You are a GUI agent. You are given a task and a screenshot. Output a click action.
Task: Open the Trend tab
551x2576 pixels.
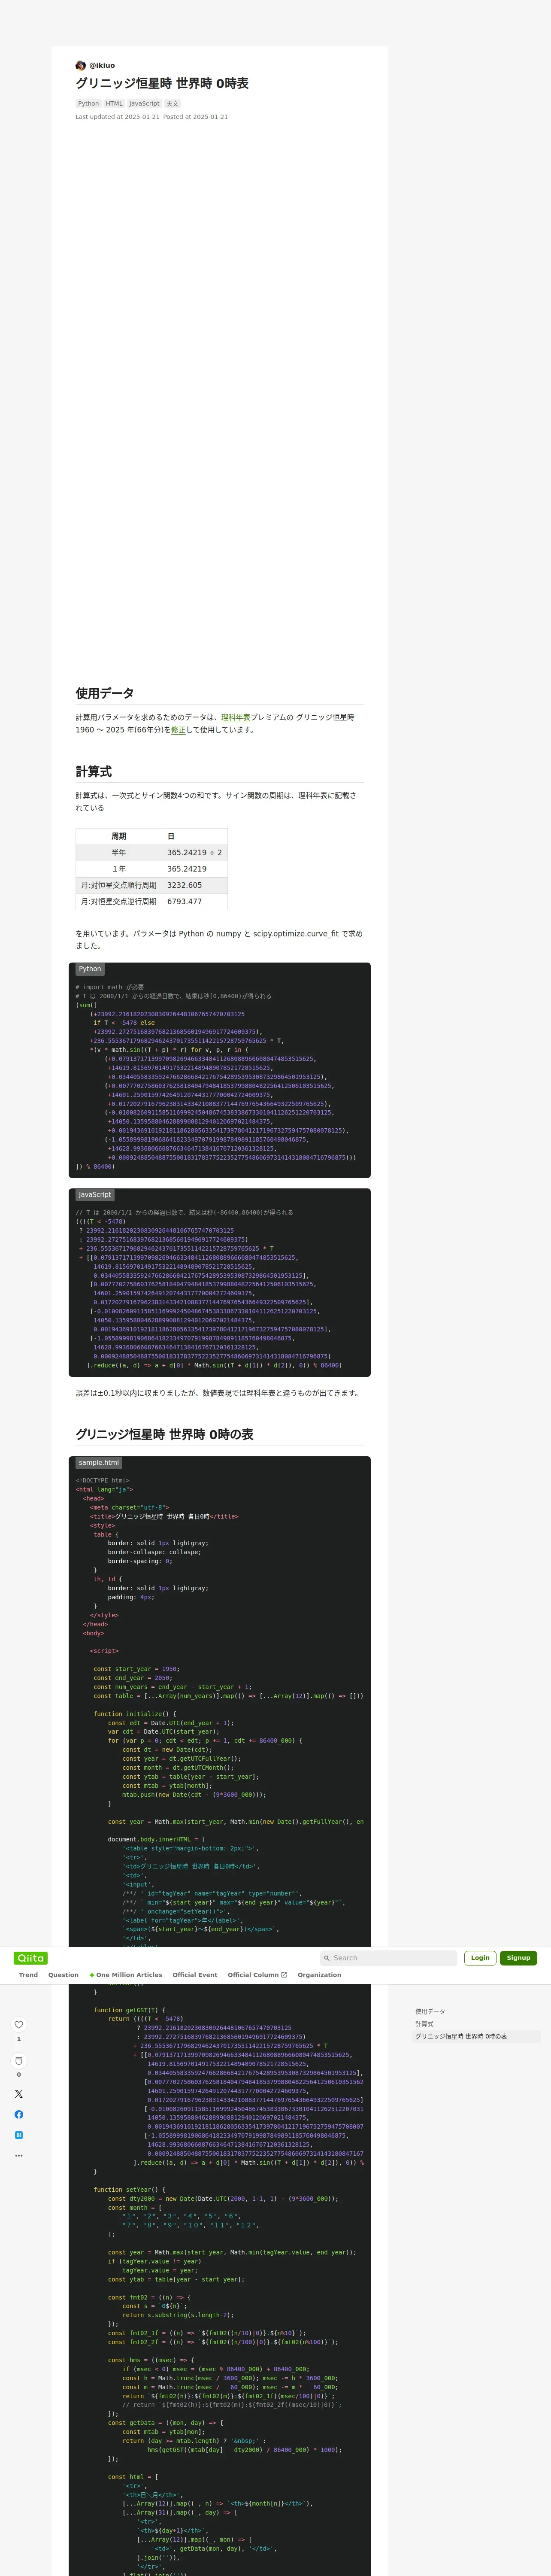coord(28,1975)
